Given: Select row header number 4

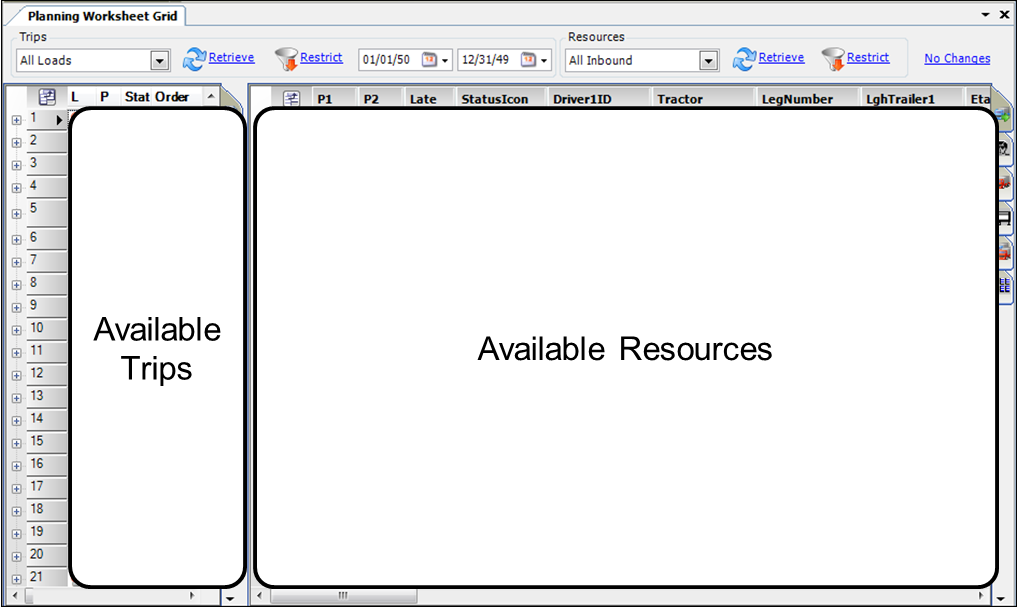Looking at the screenshot, I should tap(47, 186).
